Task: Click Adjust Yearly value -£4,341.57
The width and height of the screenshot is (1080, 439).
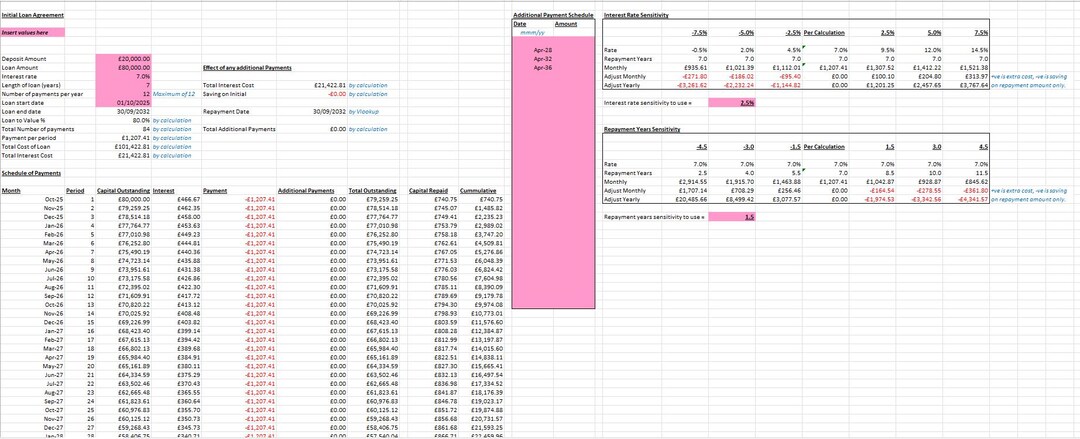Action: coord(972,199)
